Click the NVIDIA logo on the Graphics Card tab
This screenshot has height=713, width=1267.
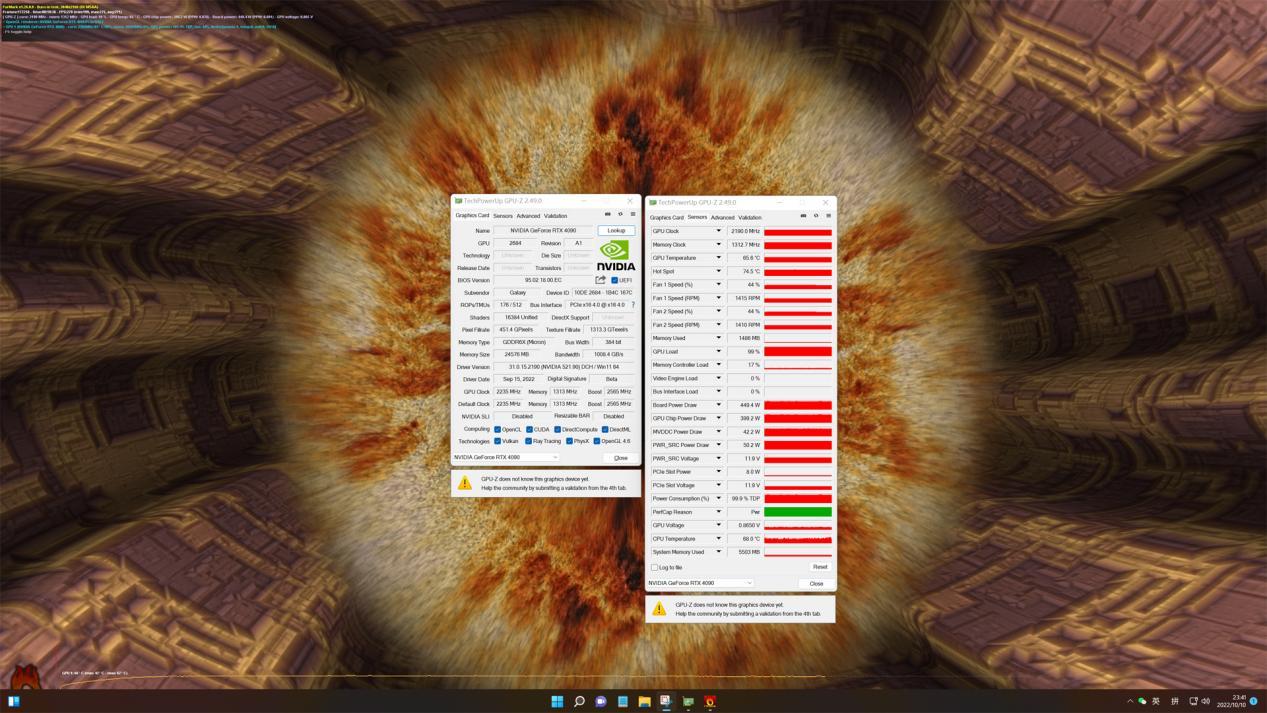pyautogui.click(x=614, y=257)
